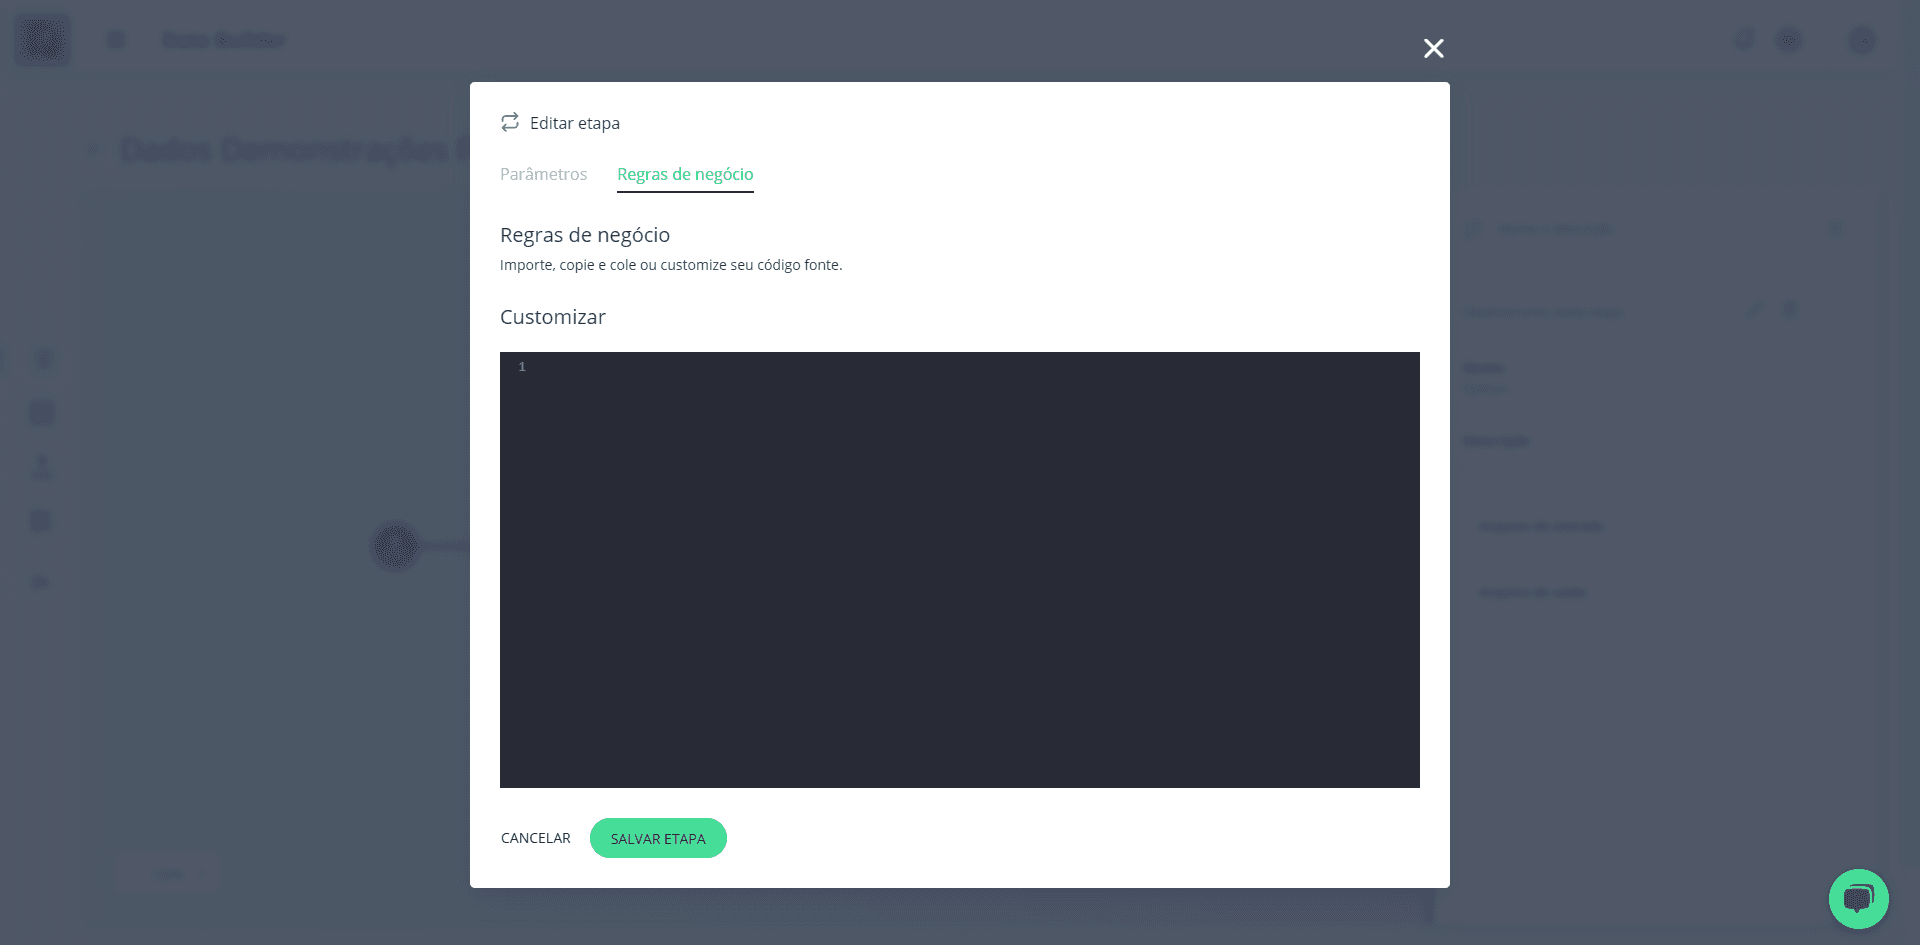Click SALVAR ETAPA to save the step
The image size is (1920, 945).
coord(658,838)
